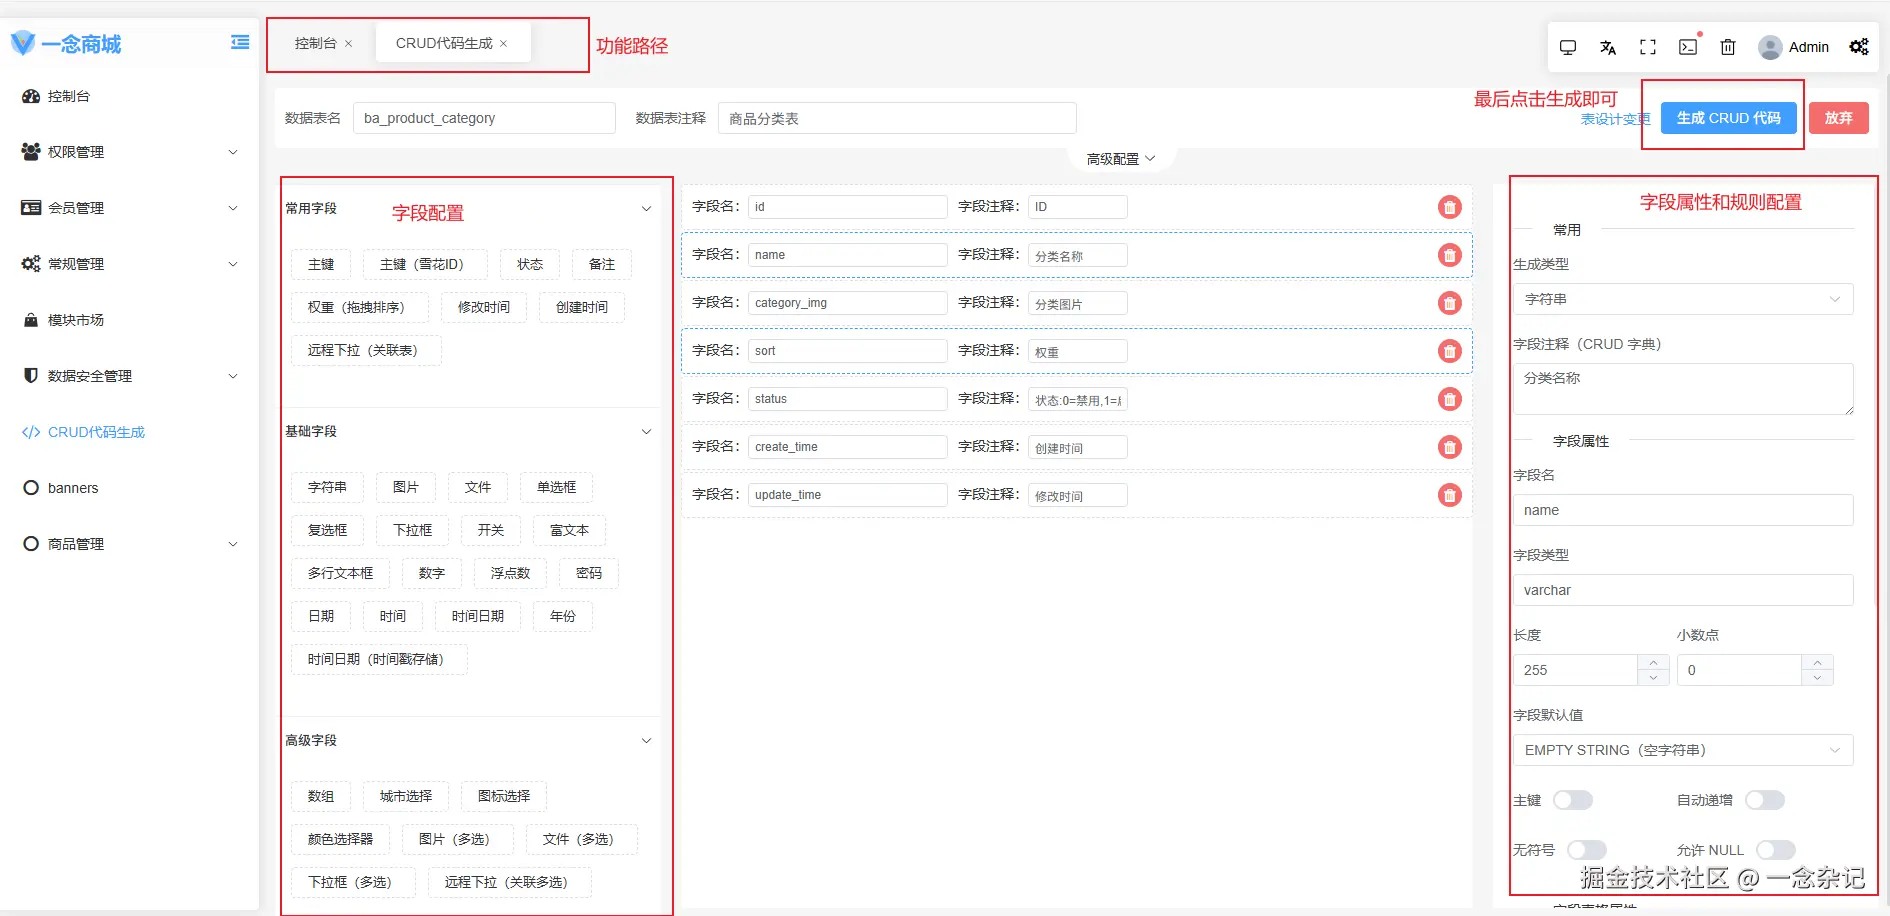
Task: Click the 数据表名 input field
Action: [485, 118]
